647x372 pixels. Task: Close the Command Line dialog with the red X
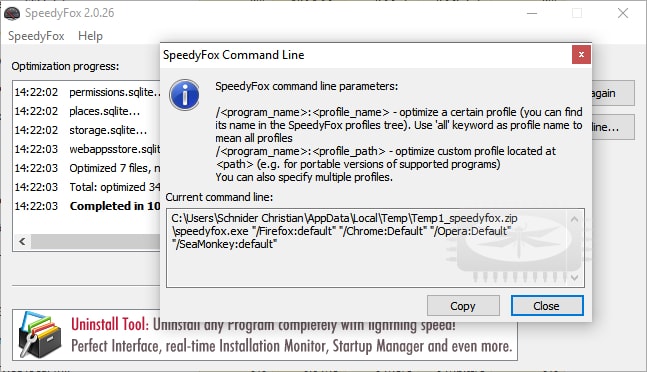pyautogui.click(x=581, y=54)
